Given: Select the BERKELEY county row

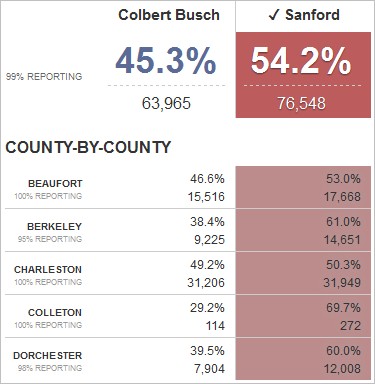Looking at the screenshot, I should point(188,230).
